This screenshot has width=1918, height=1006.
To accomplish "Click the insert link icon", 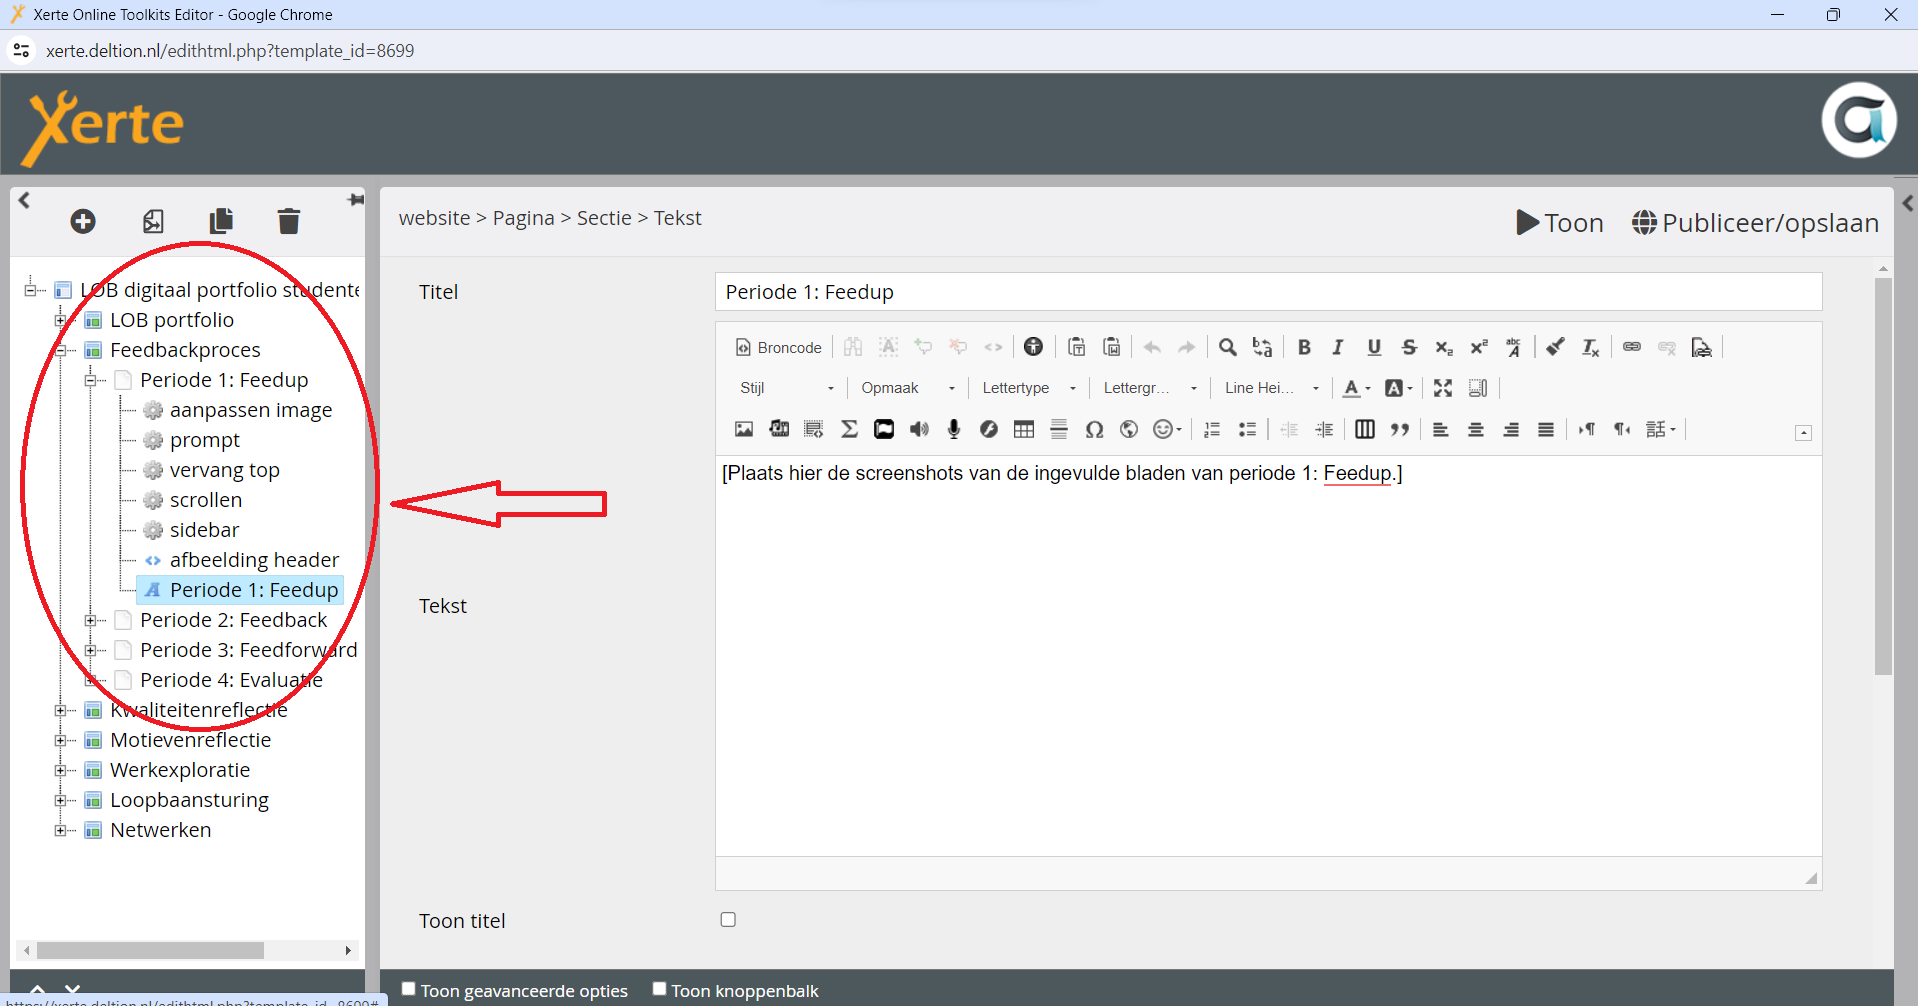I will pos(1632,347).
